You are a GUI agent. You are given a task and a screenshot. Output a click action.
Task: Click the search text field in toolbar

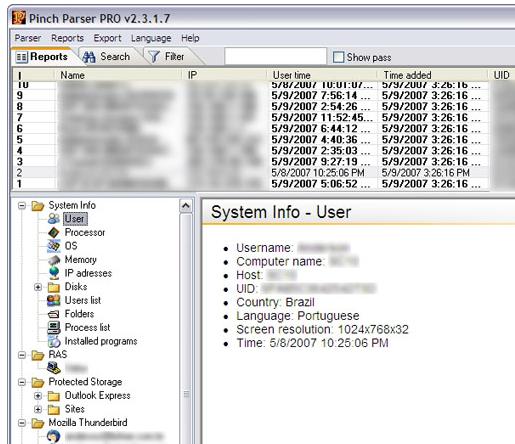275,56
